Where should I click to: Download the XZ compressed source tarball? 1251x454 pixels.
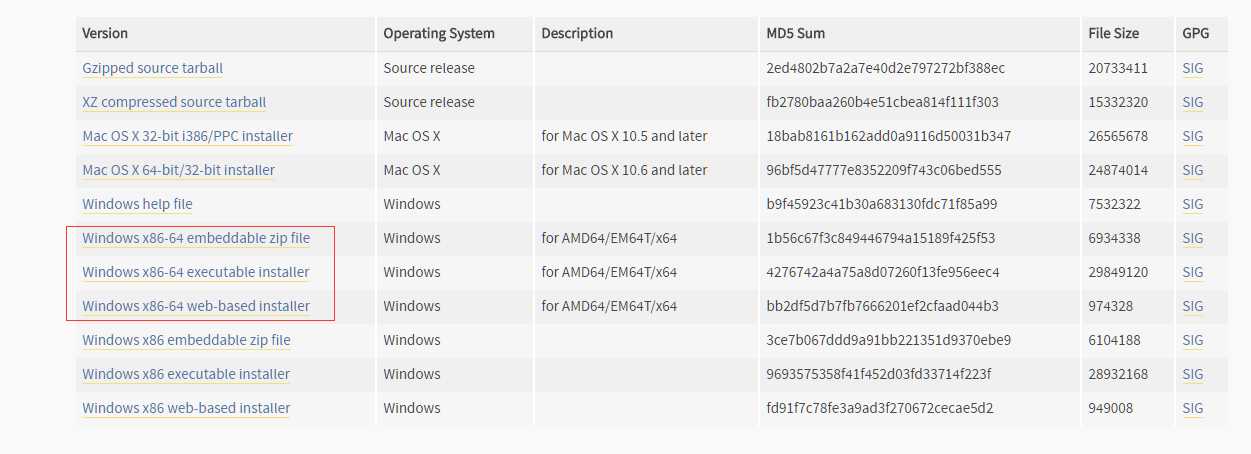coord(174,102)
